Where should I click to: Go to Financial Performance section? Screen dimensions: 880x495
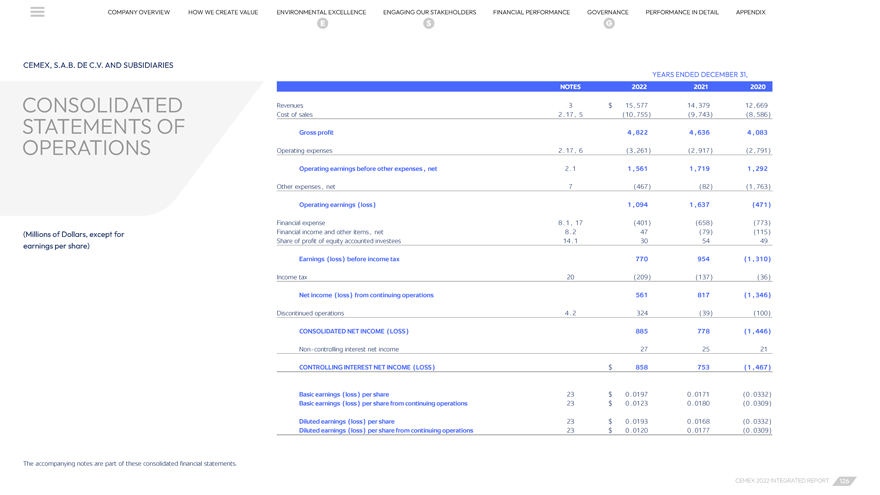point(531,12)
